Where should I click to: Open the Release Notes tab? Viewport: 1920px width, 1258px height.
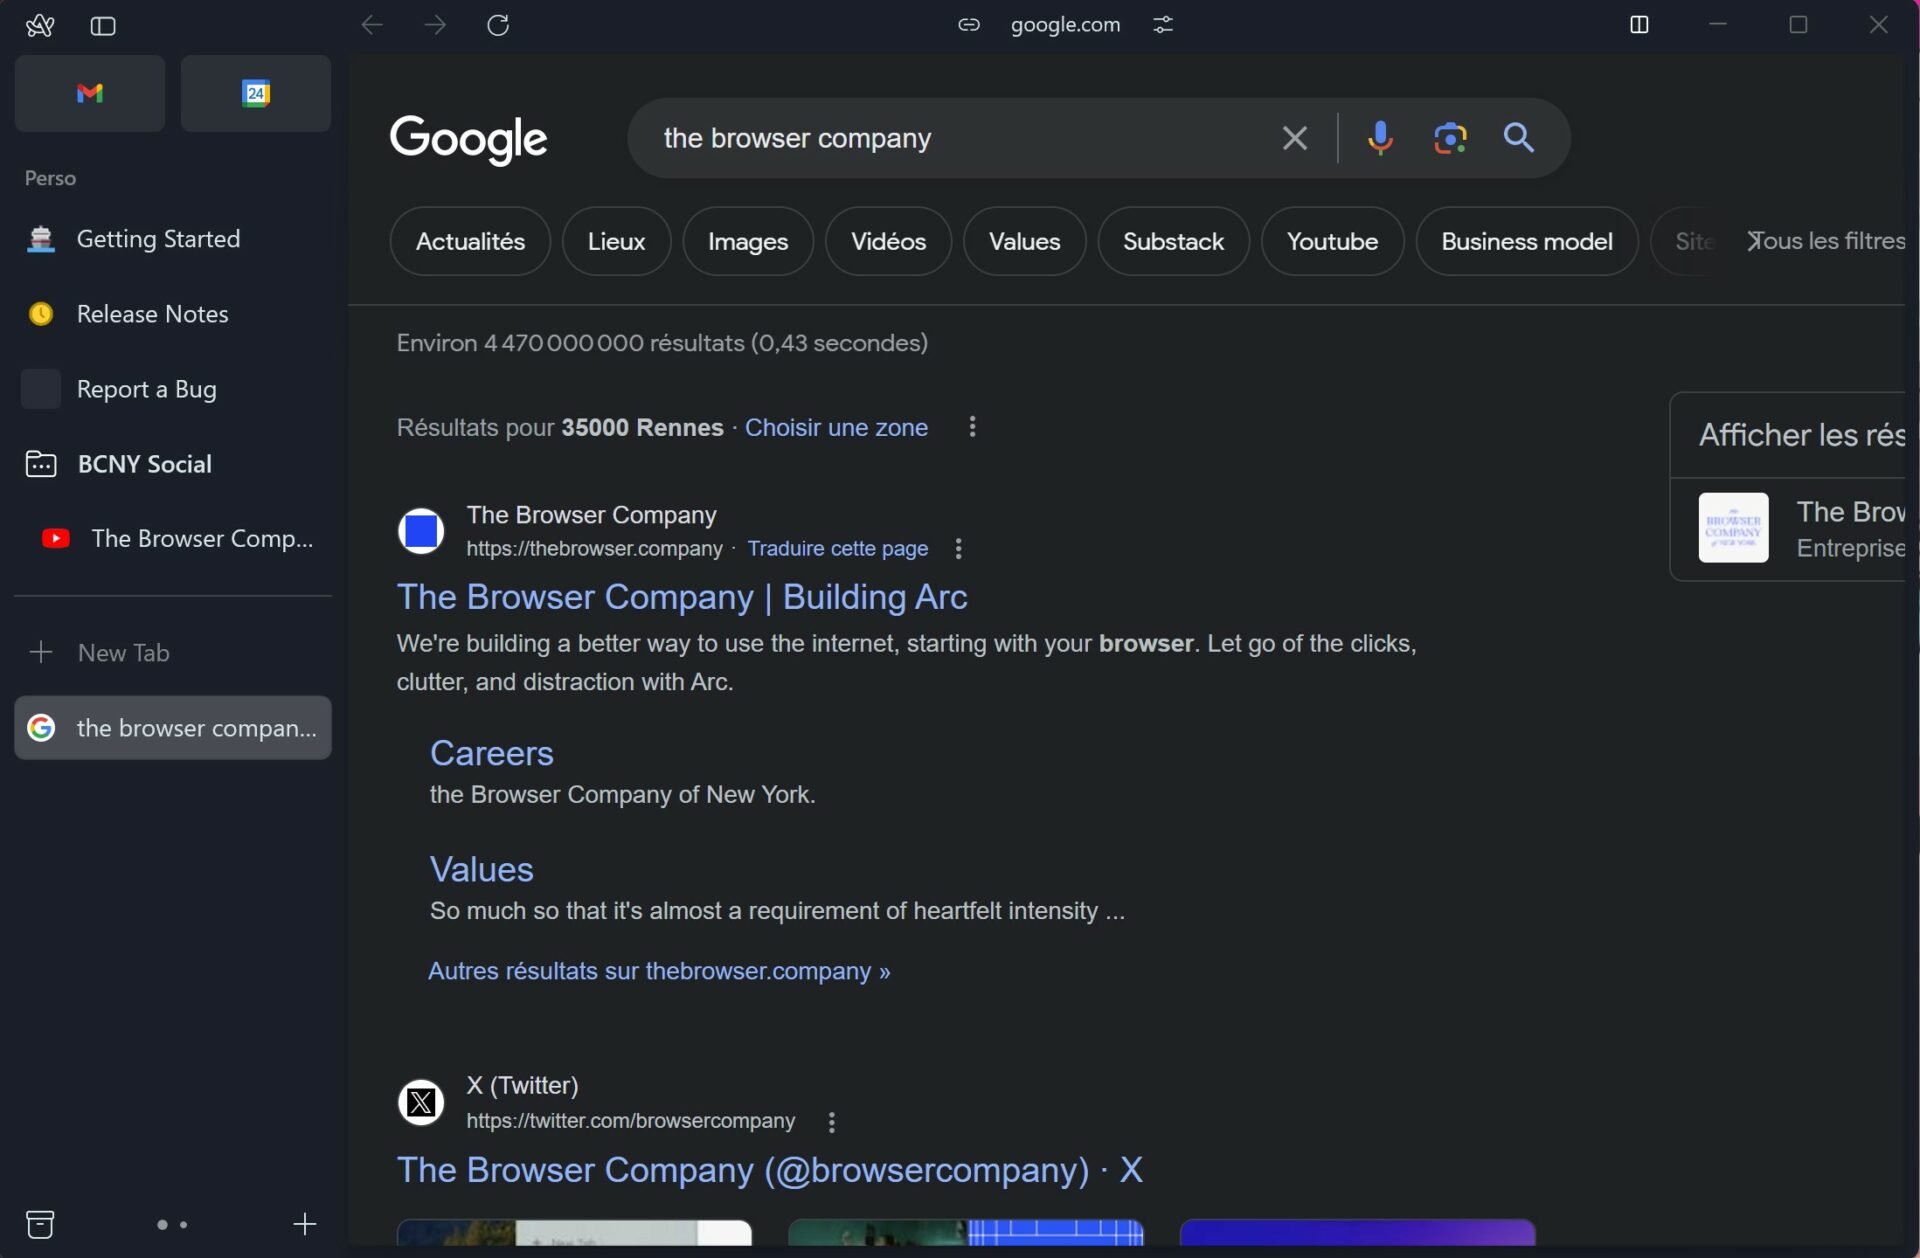[x=172, y=314]
